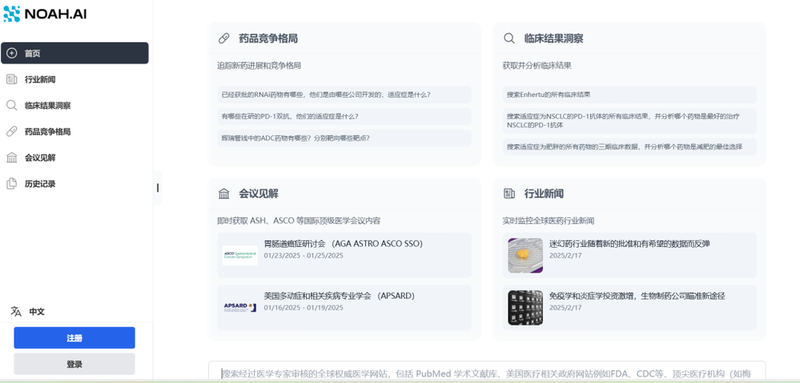This screenshot has width=800, height=383.
Task: Go to 临床结果洞察 in the sidebar
Action: pyautogui.click(x=74, y=106)
